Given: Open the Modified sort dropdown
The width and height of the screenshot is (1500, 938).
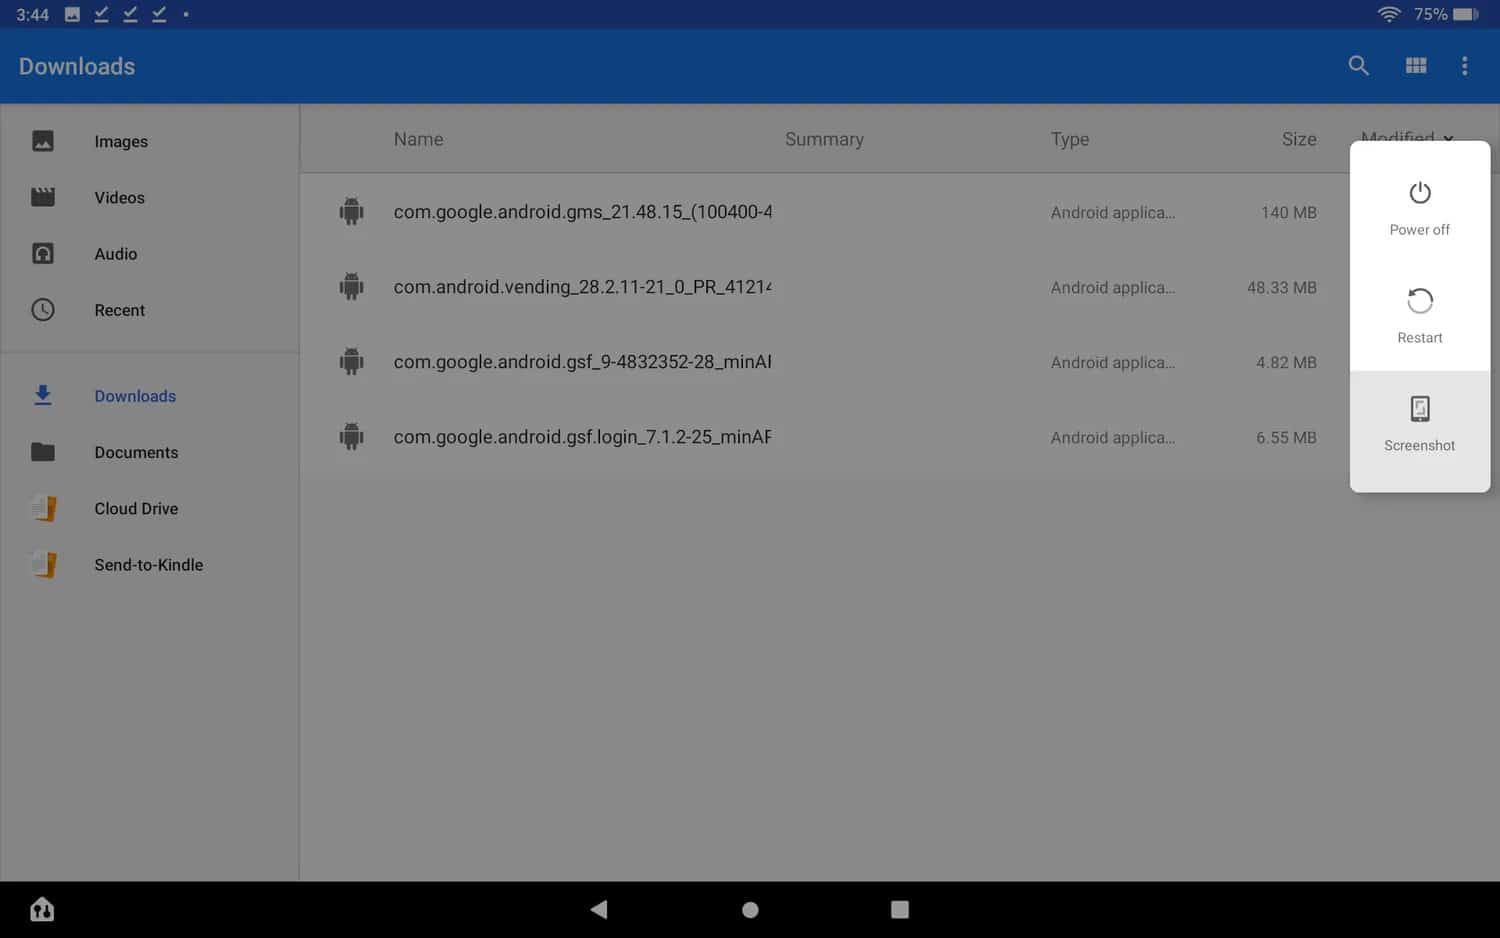Looking at the screenshot, I should (1405, 139).
